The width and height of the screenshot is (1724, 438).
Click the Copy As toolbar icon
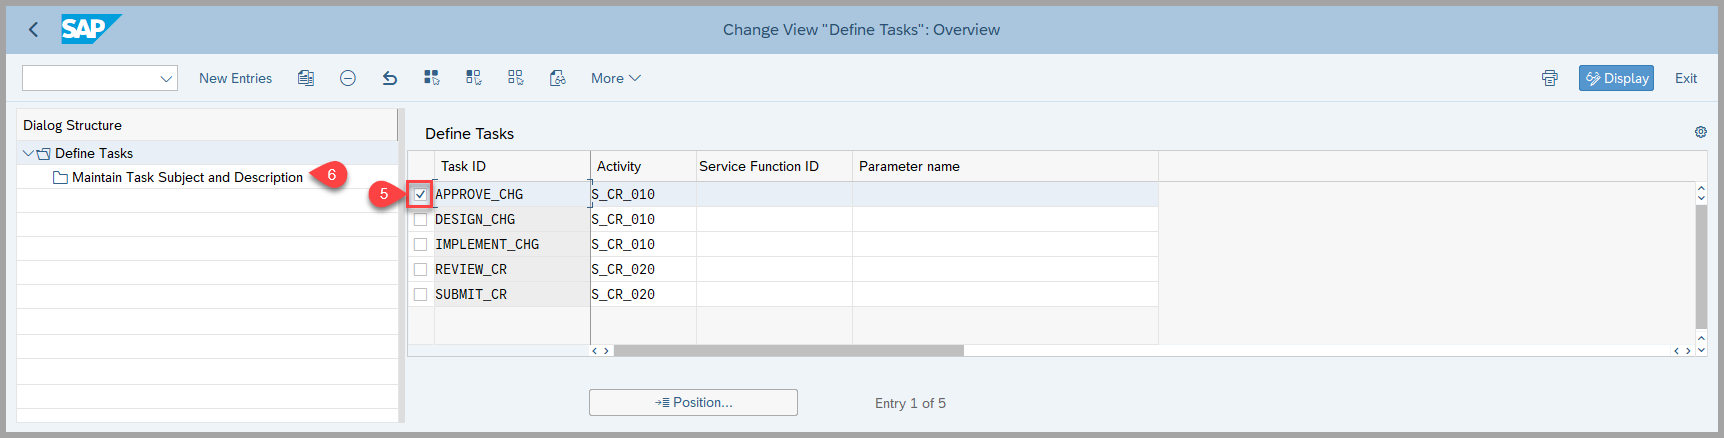click(306, 78)
